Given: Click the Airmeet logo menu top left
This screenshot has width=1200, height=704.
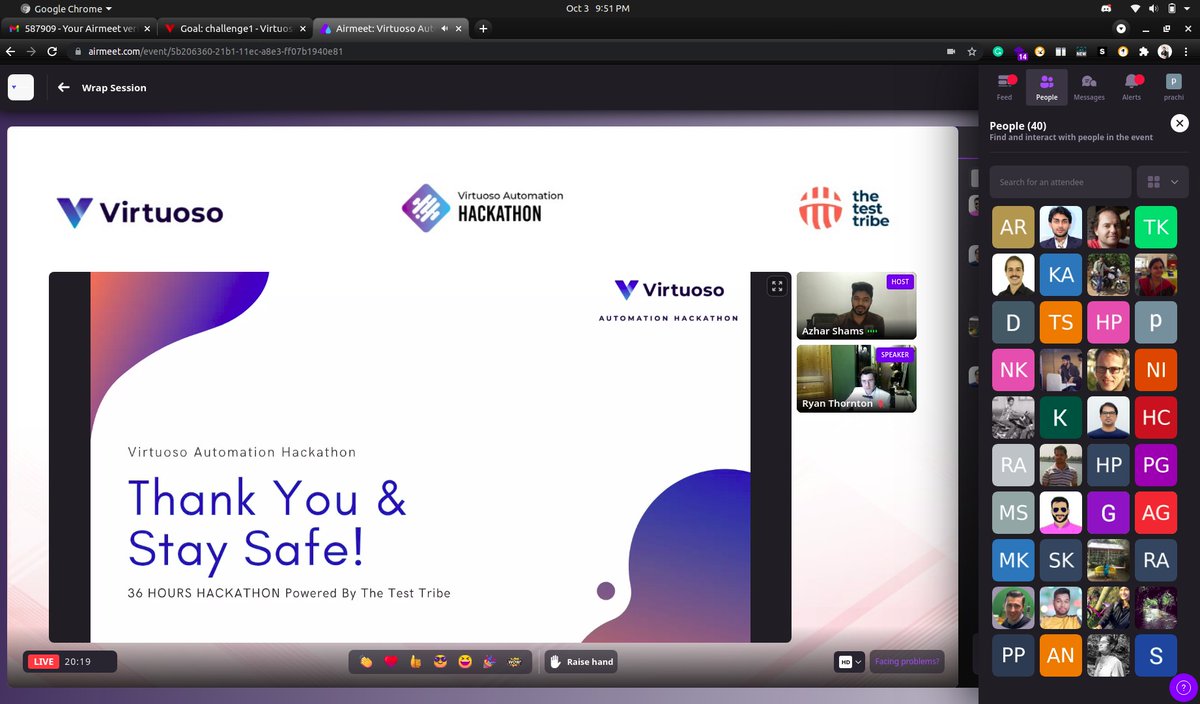Looking at the screenshot, I should 21,88.
